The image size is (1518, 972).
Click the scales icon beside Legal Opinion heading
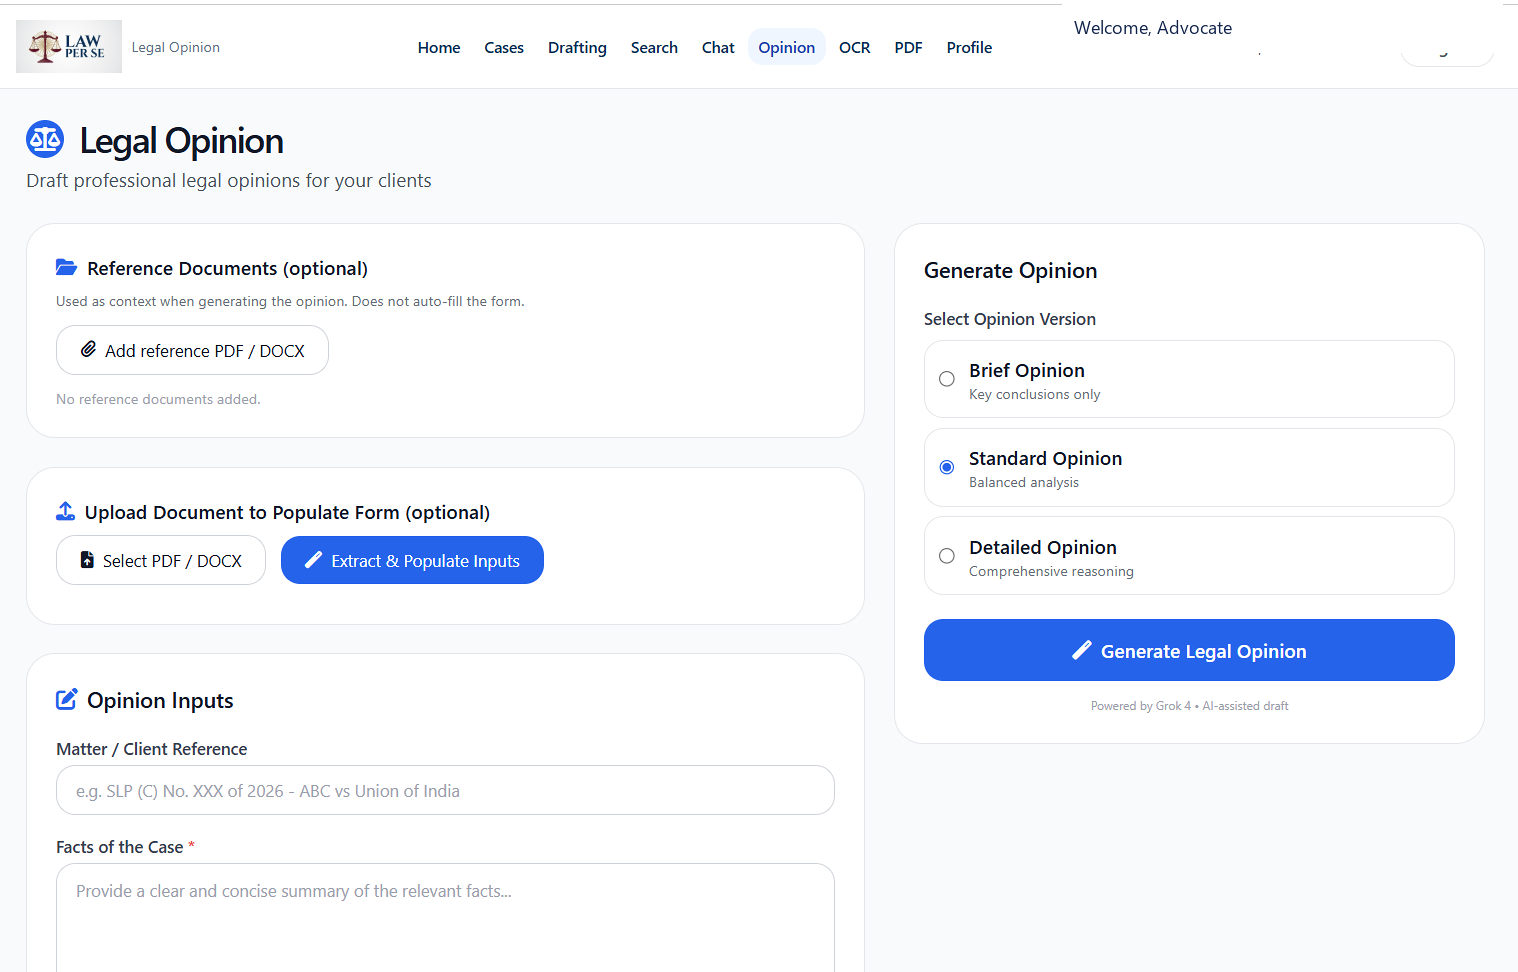pyautogui.click(x=45, y=140)
